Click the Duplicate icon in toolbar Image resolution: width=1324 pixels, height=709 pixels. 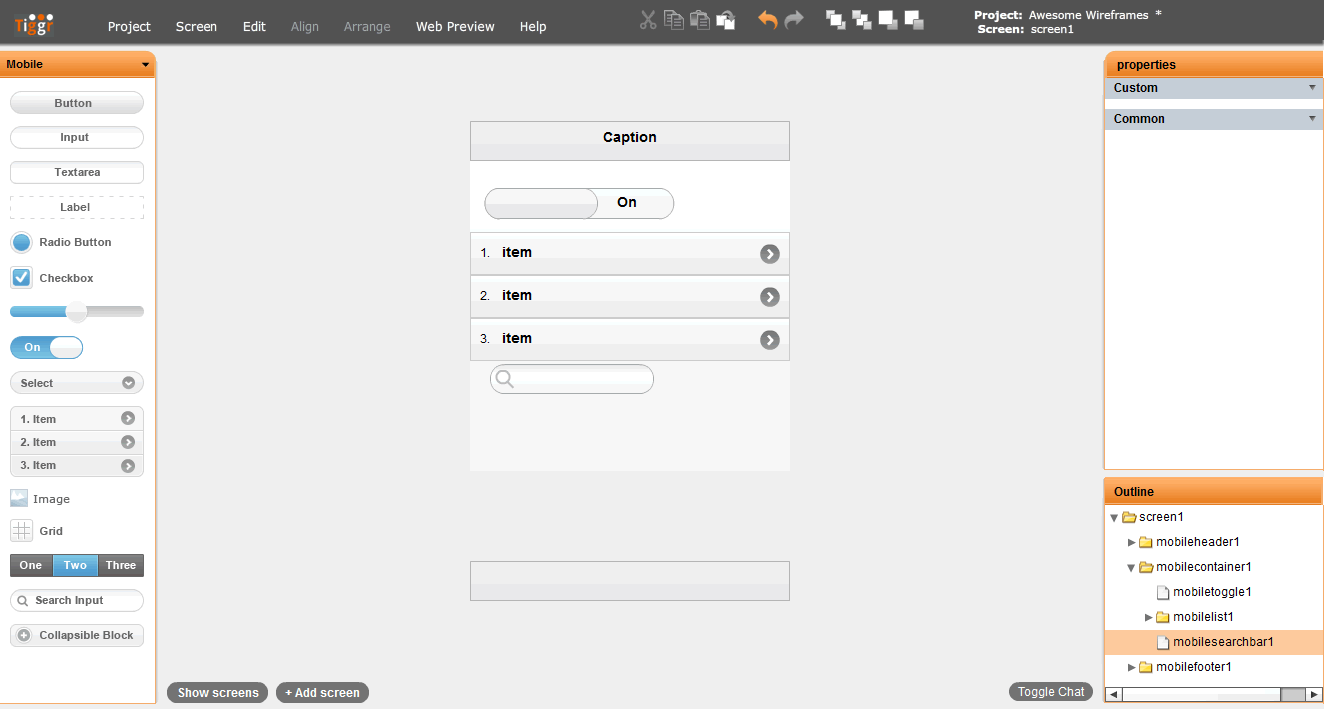726,19
